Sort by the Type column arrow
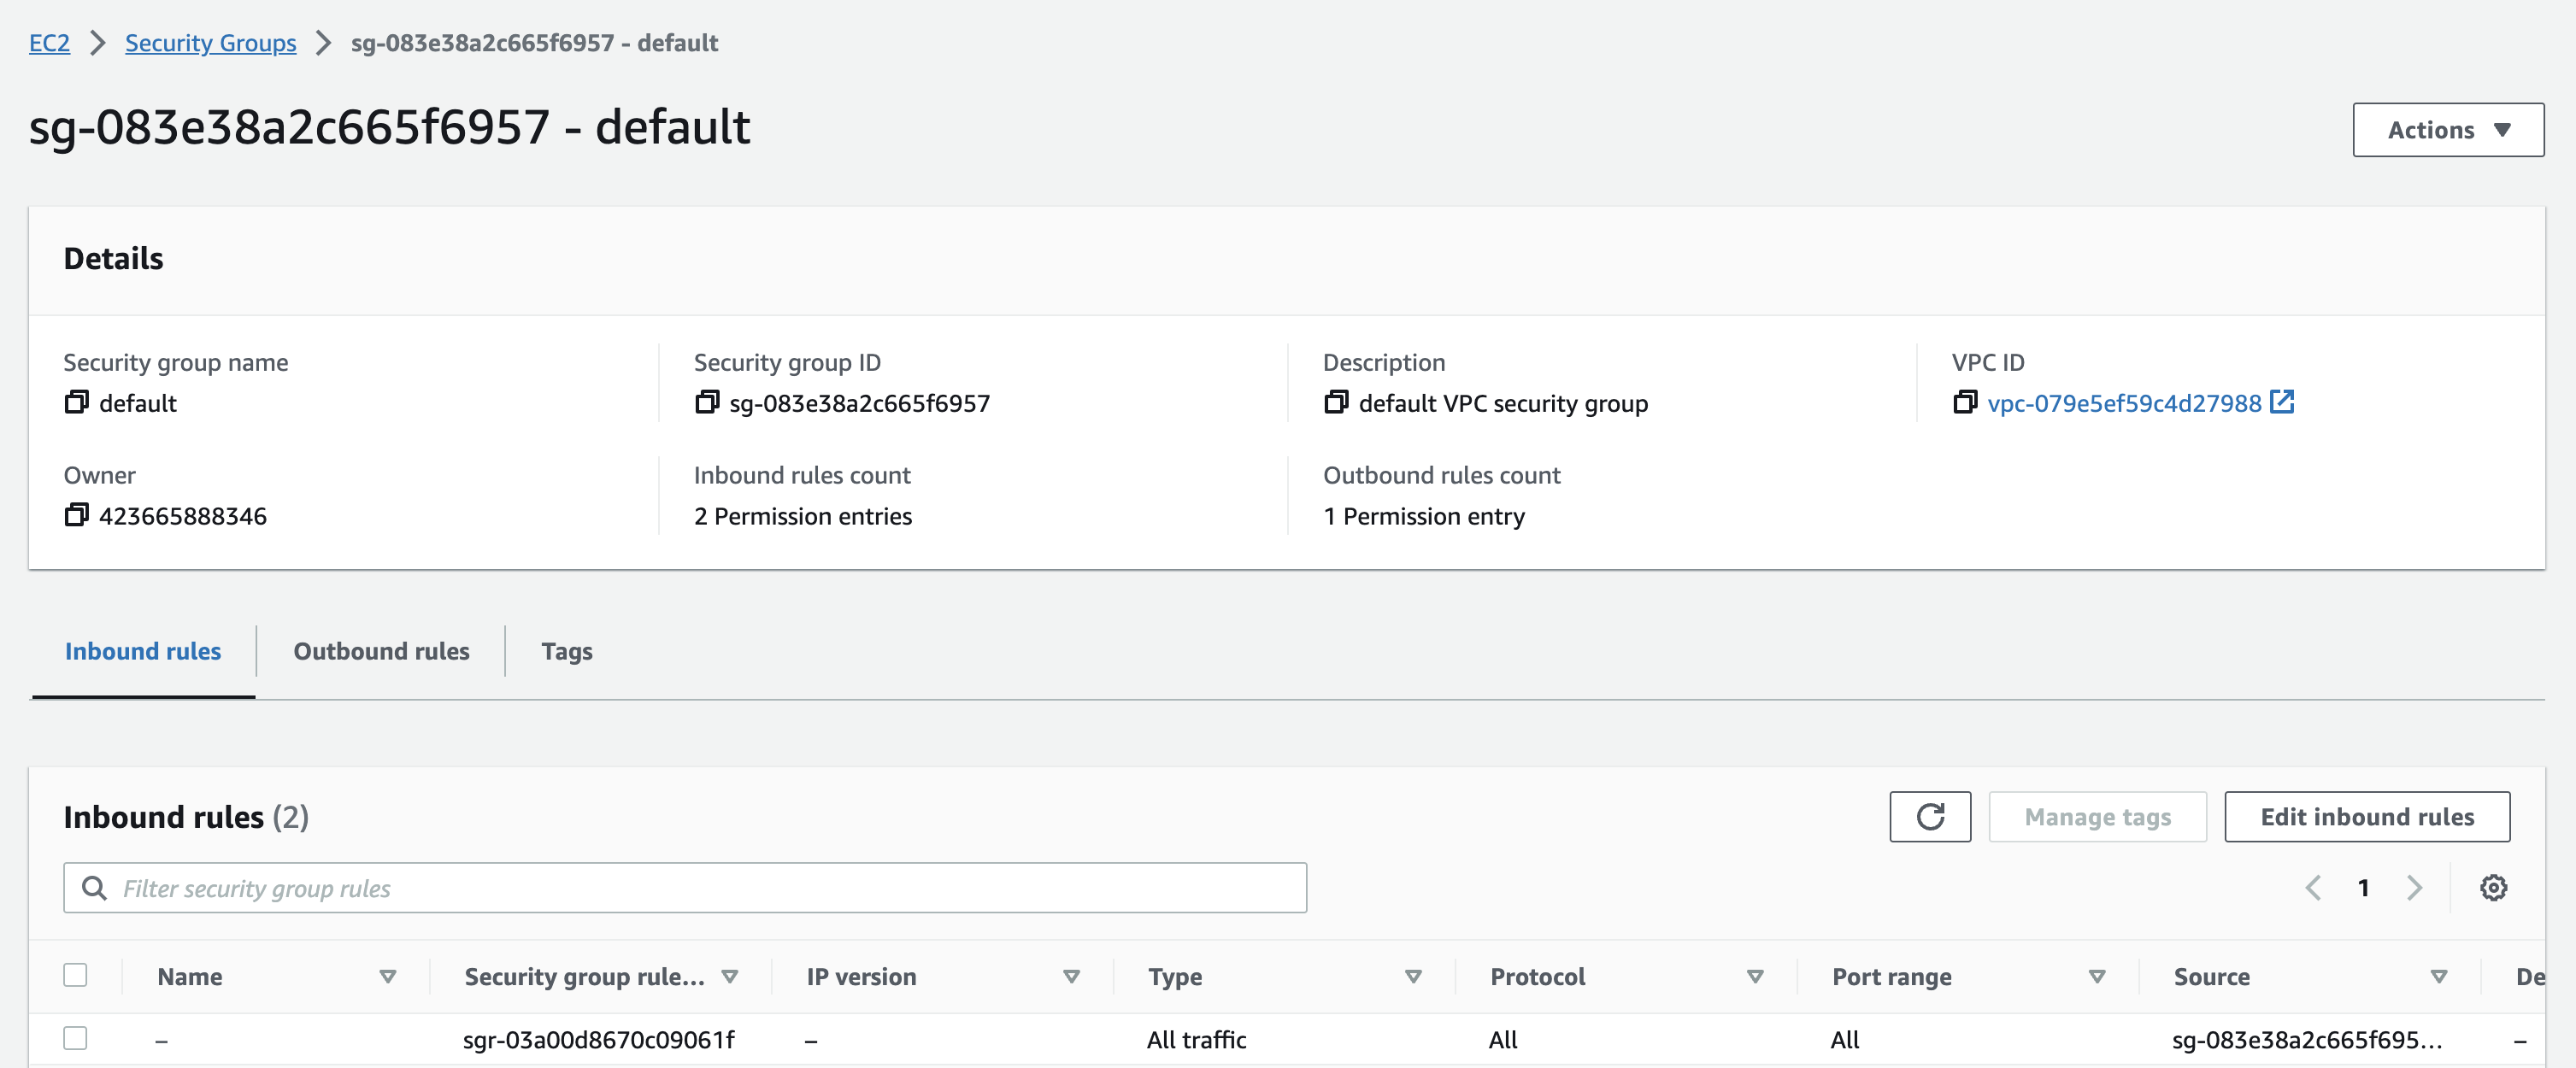Viewport: 2576px width, 1068px height. pyautogui.click(x=1412, y=977)
